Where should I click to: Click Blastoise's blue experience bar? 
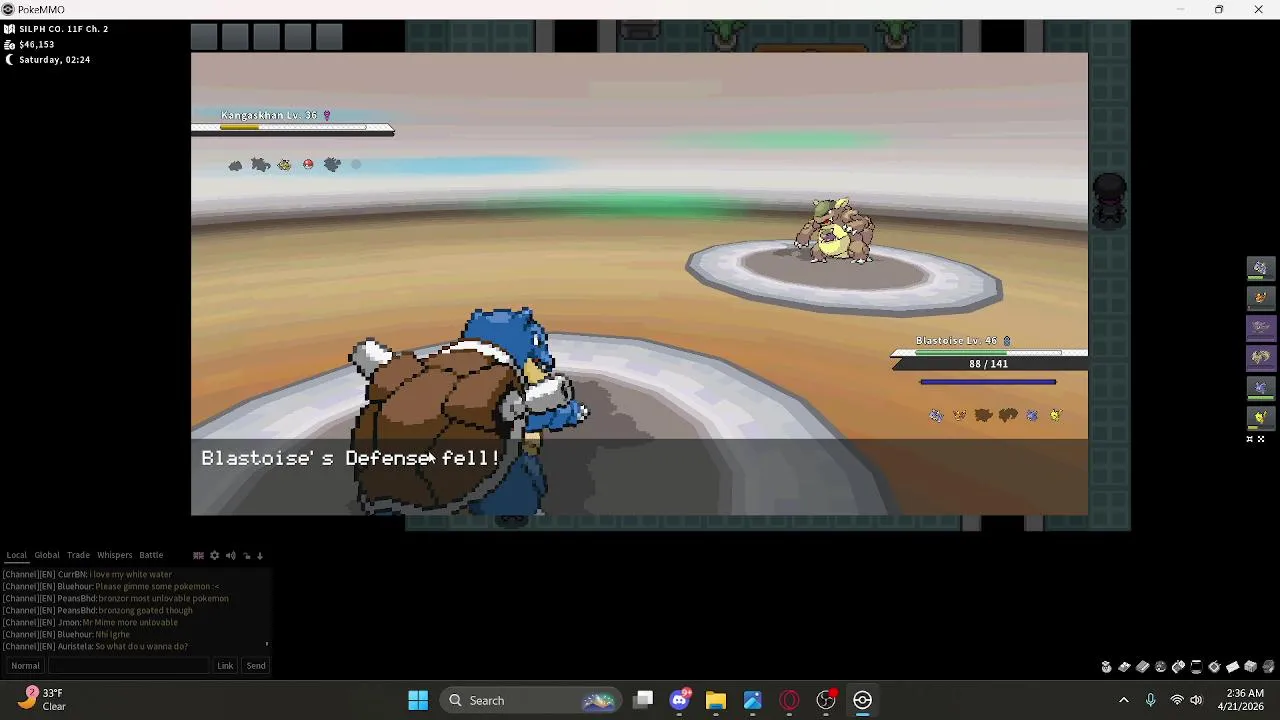click(988, 381)
